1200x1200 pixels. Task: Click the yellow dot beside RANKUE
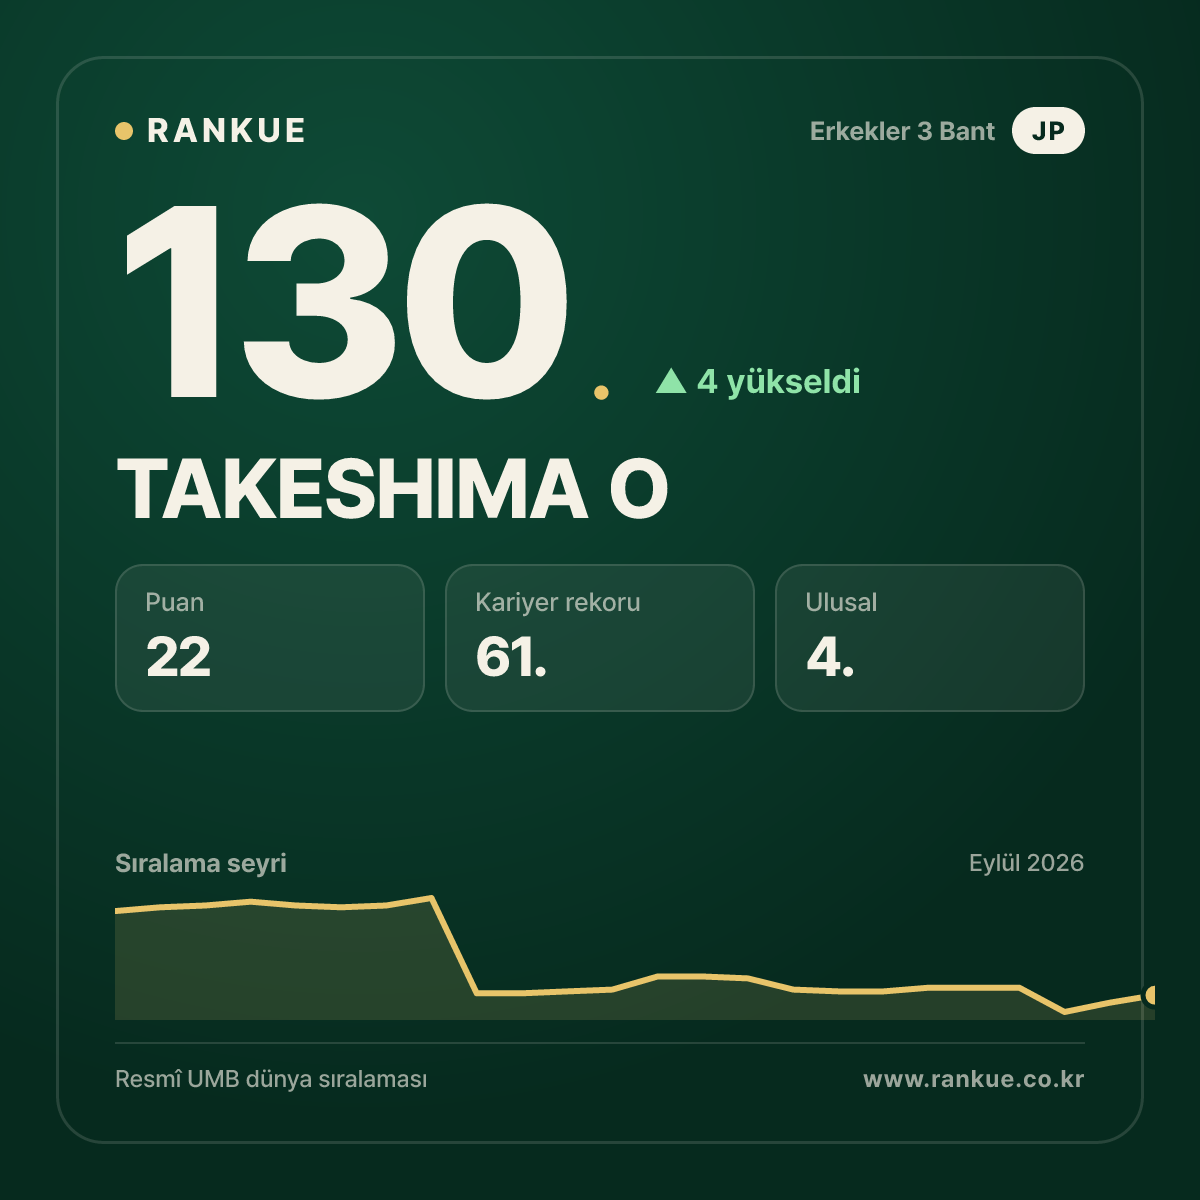[x=124, y=131]
